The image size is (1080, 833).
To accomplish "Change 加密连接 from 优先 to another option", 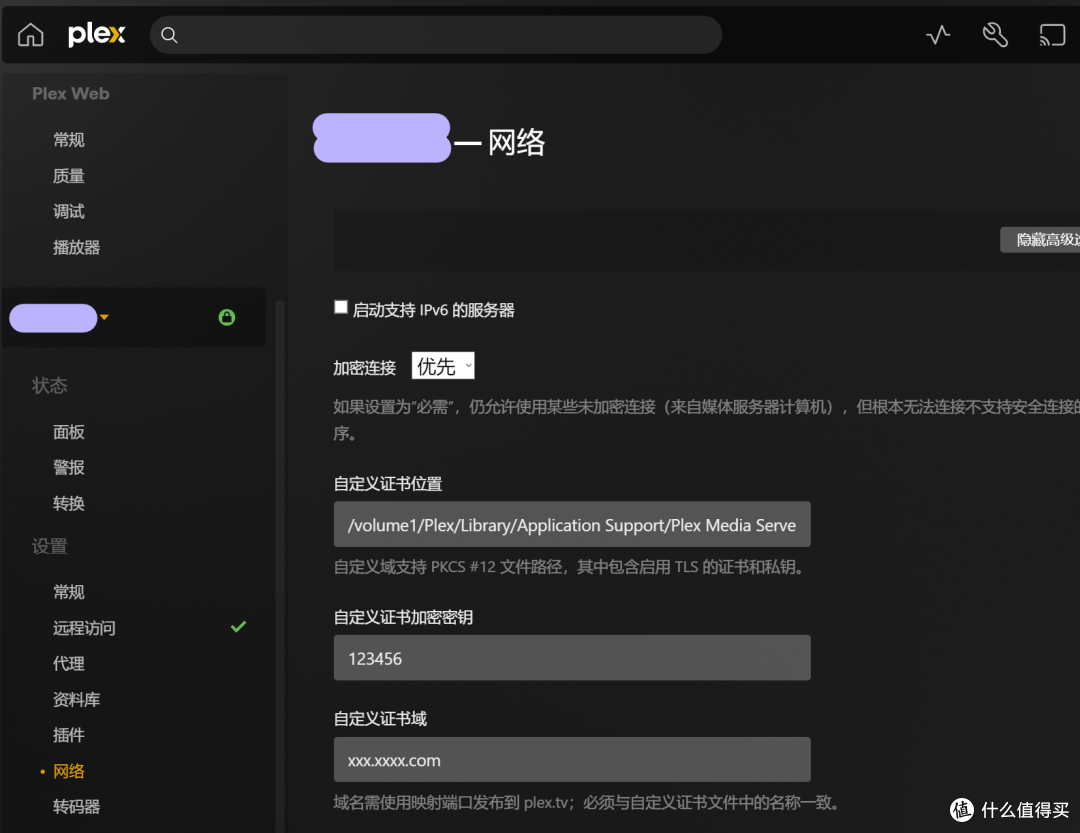I will pos(443,365).
